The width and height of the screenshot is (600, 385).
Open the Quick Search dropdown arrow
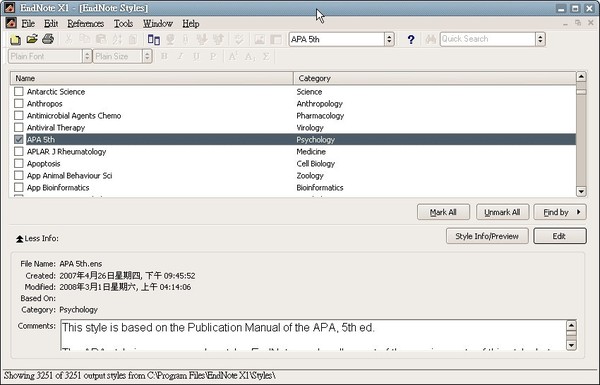(540, 39)
